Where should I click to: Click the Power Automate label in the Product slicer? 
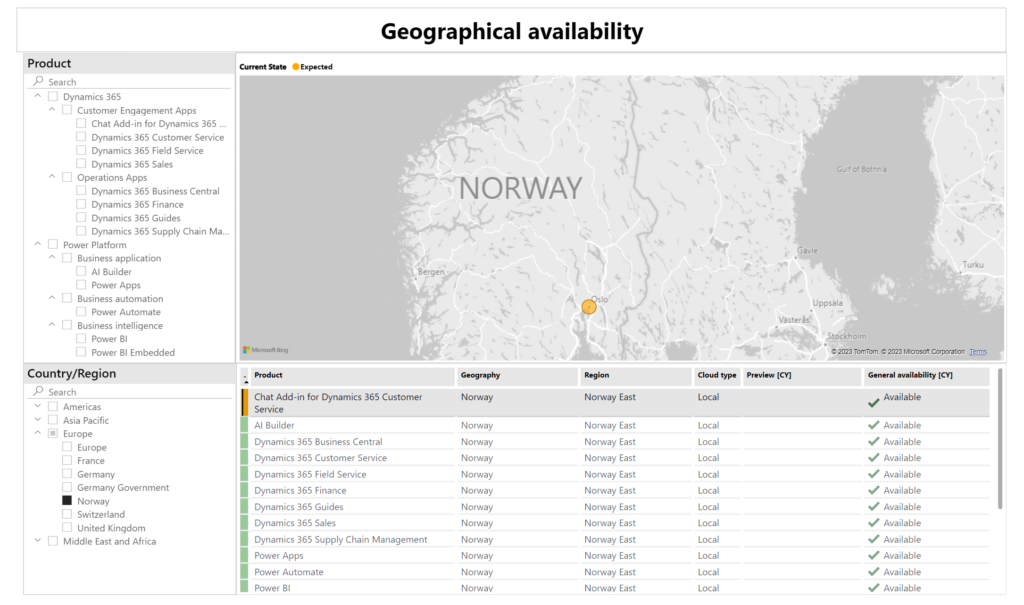click(126, 312)
